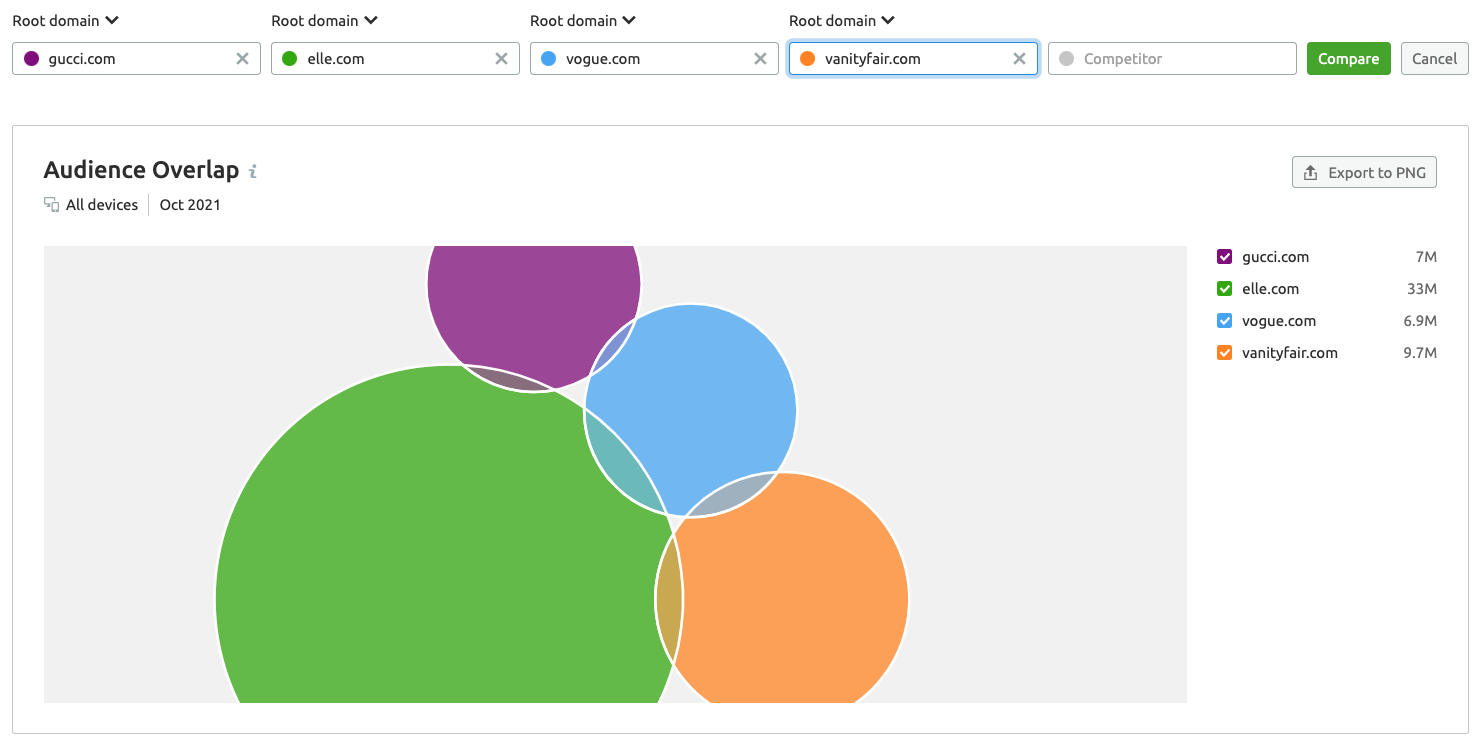Image resolution: width=1483 pixels, height=746 pixels.
Task: Click inside the vanityfair.com domain field
Action: (x=913, y=59)
